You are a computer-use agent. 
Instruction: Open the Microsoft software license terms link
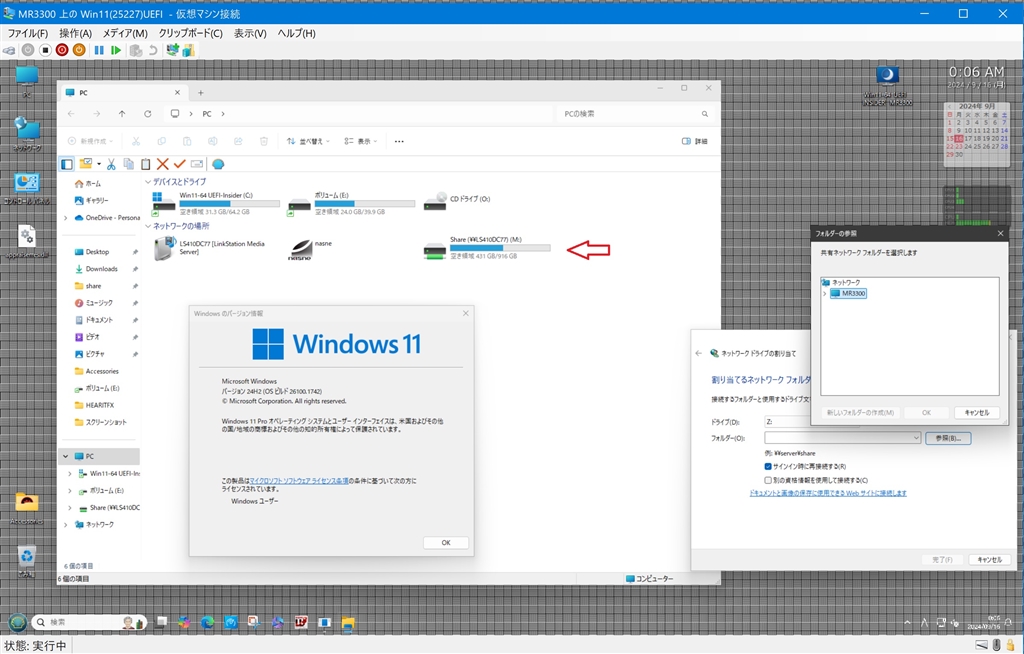pyautogui.click(x=299, y=481)
